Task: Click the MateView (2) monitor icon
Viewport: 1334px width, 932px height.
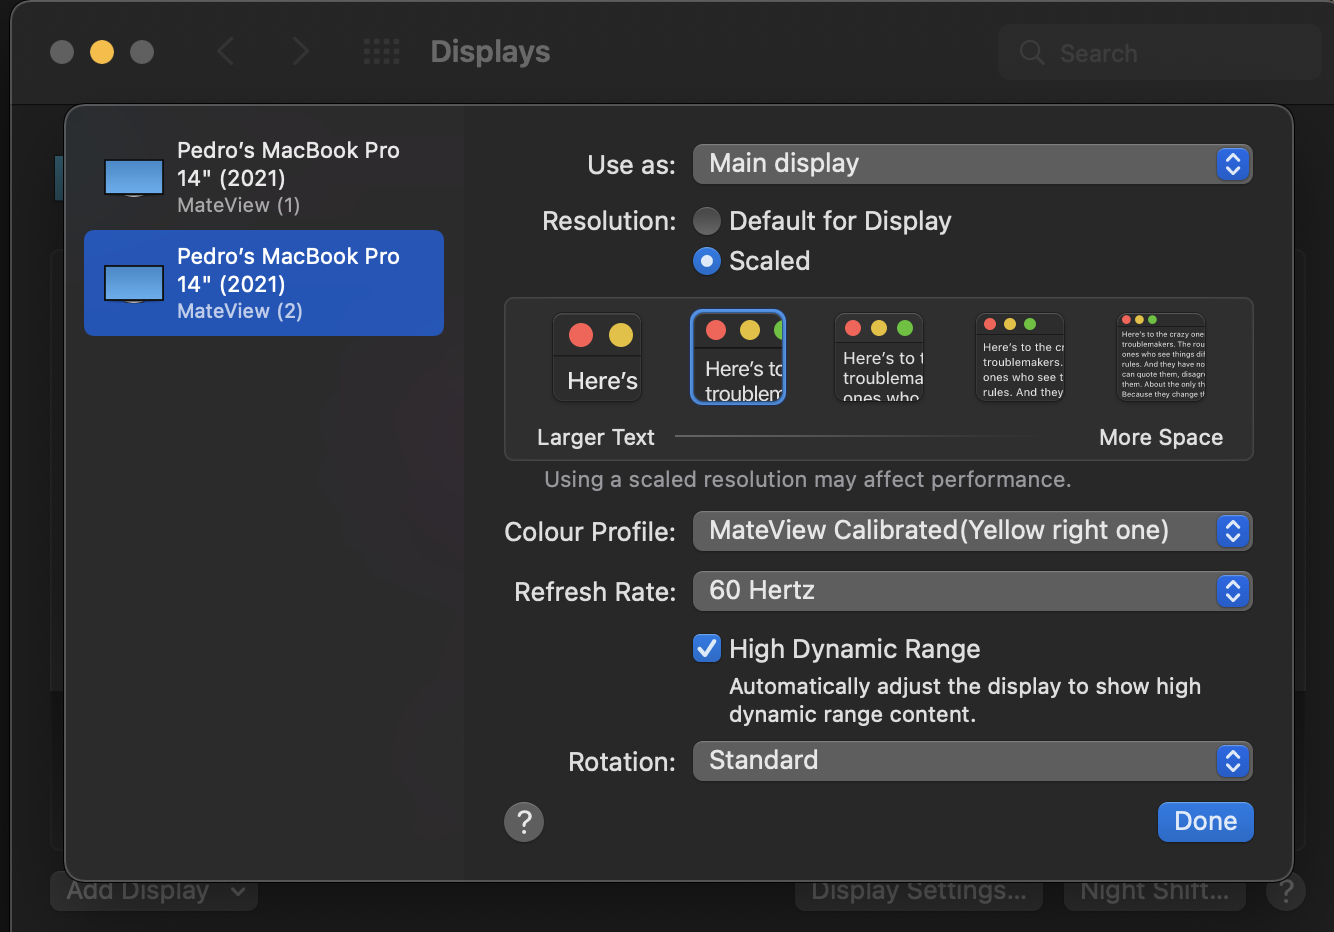Action: coord(134,284)
